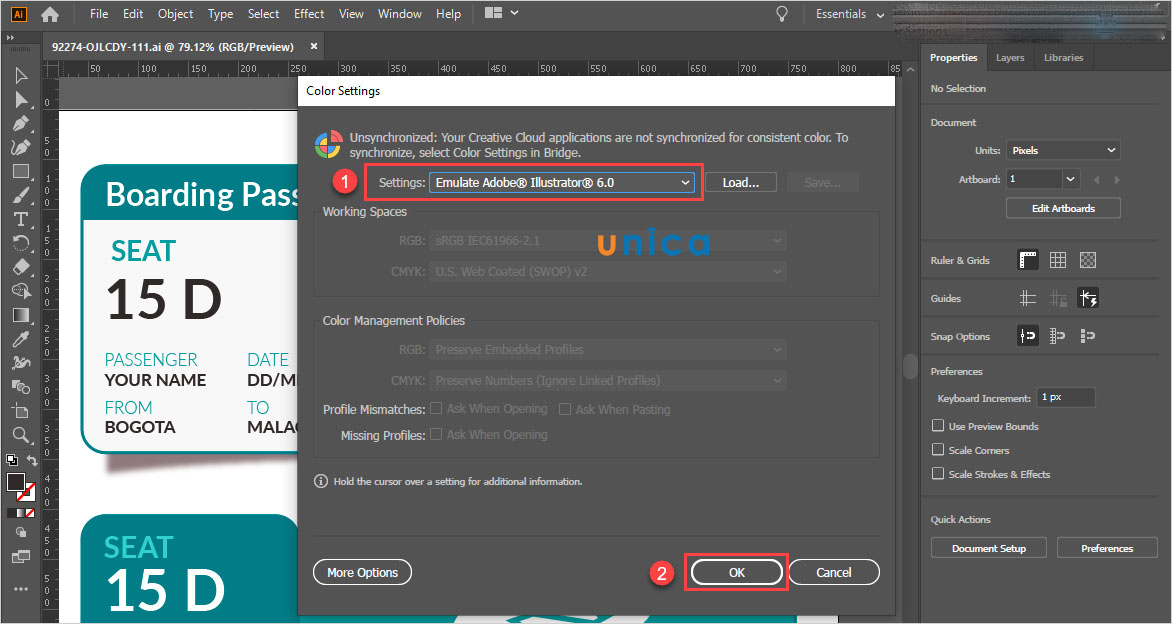Select the Eraser tool
This screenshot has height=624, width=1172.
pyautogui.click(x=21, y=266)
